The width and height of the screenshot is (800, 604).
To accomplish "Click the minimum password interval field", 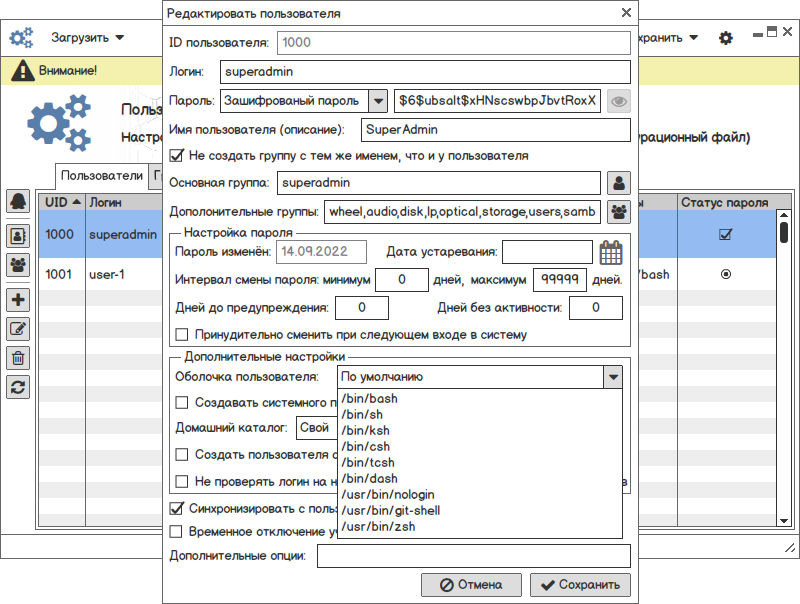I will coord(402,280).
